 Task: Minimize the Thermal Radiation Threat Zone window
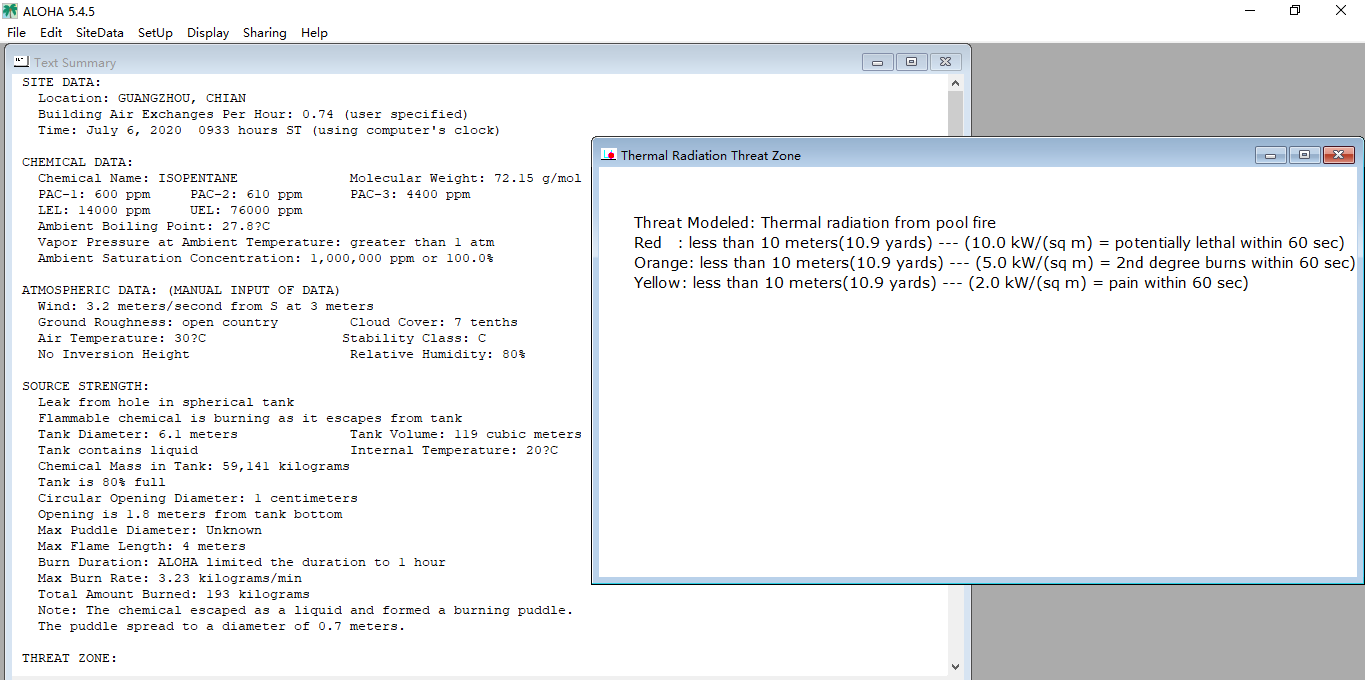1271,155
